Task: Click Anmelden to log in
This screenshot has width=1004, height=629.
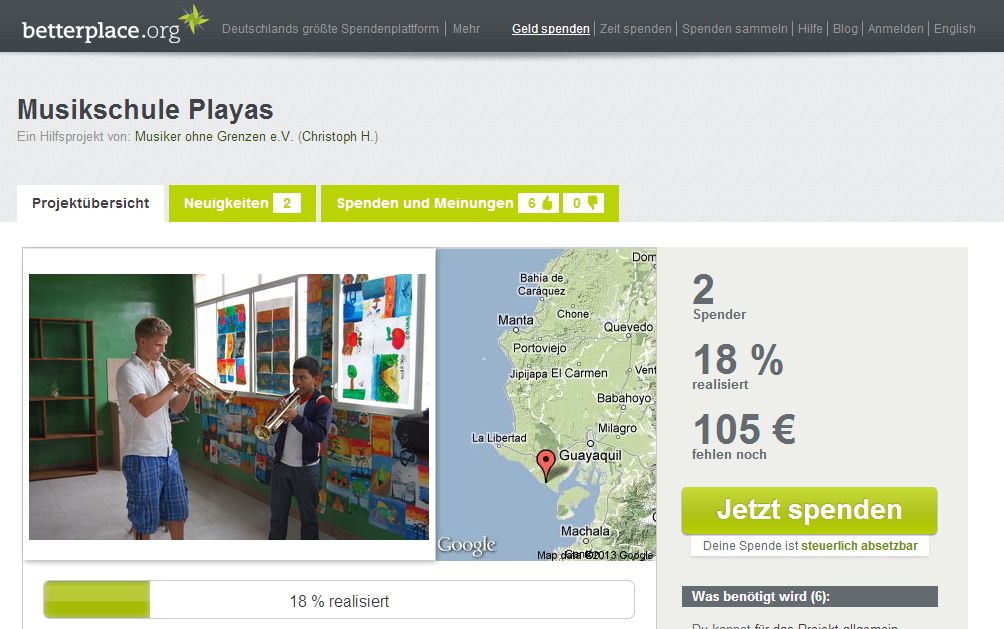Action: [x=895, y=29]
